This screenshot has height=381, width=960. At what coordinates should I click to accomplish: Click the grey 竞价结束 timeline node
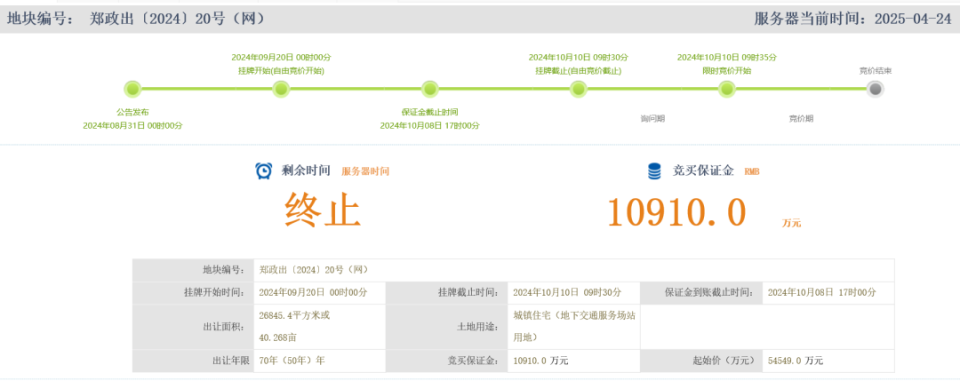coord(876,89)
